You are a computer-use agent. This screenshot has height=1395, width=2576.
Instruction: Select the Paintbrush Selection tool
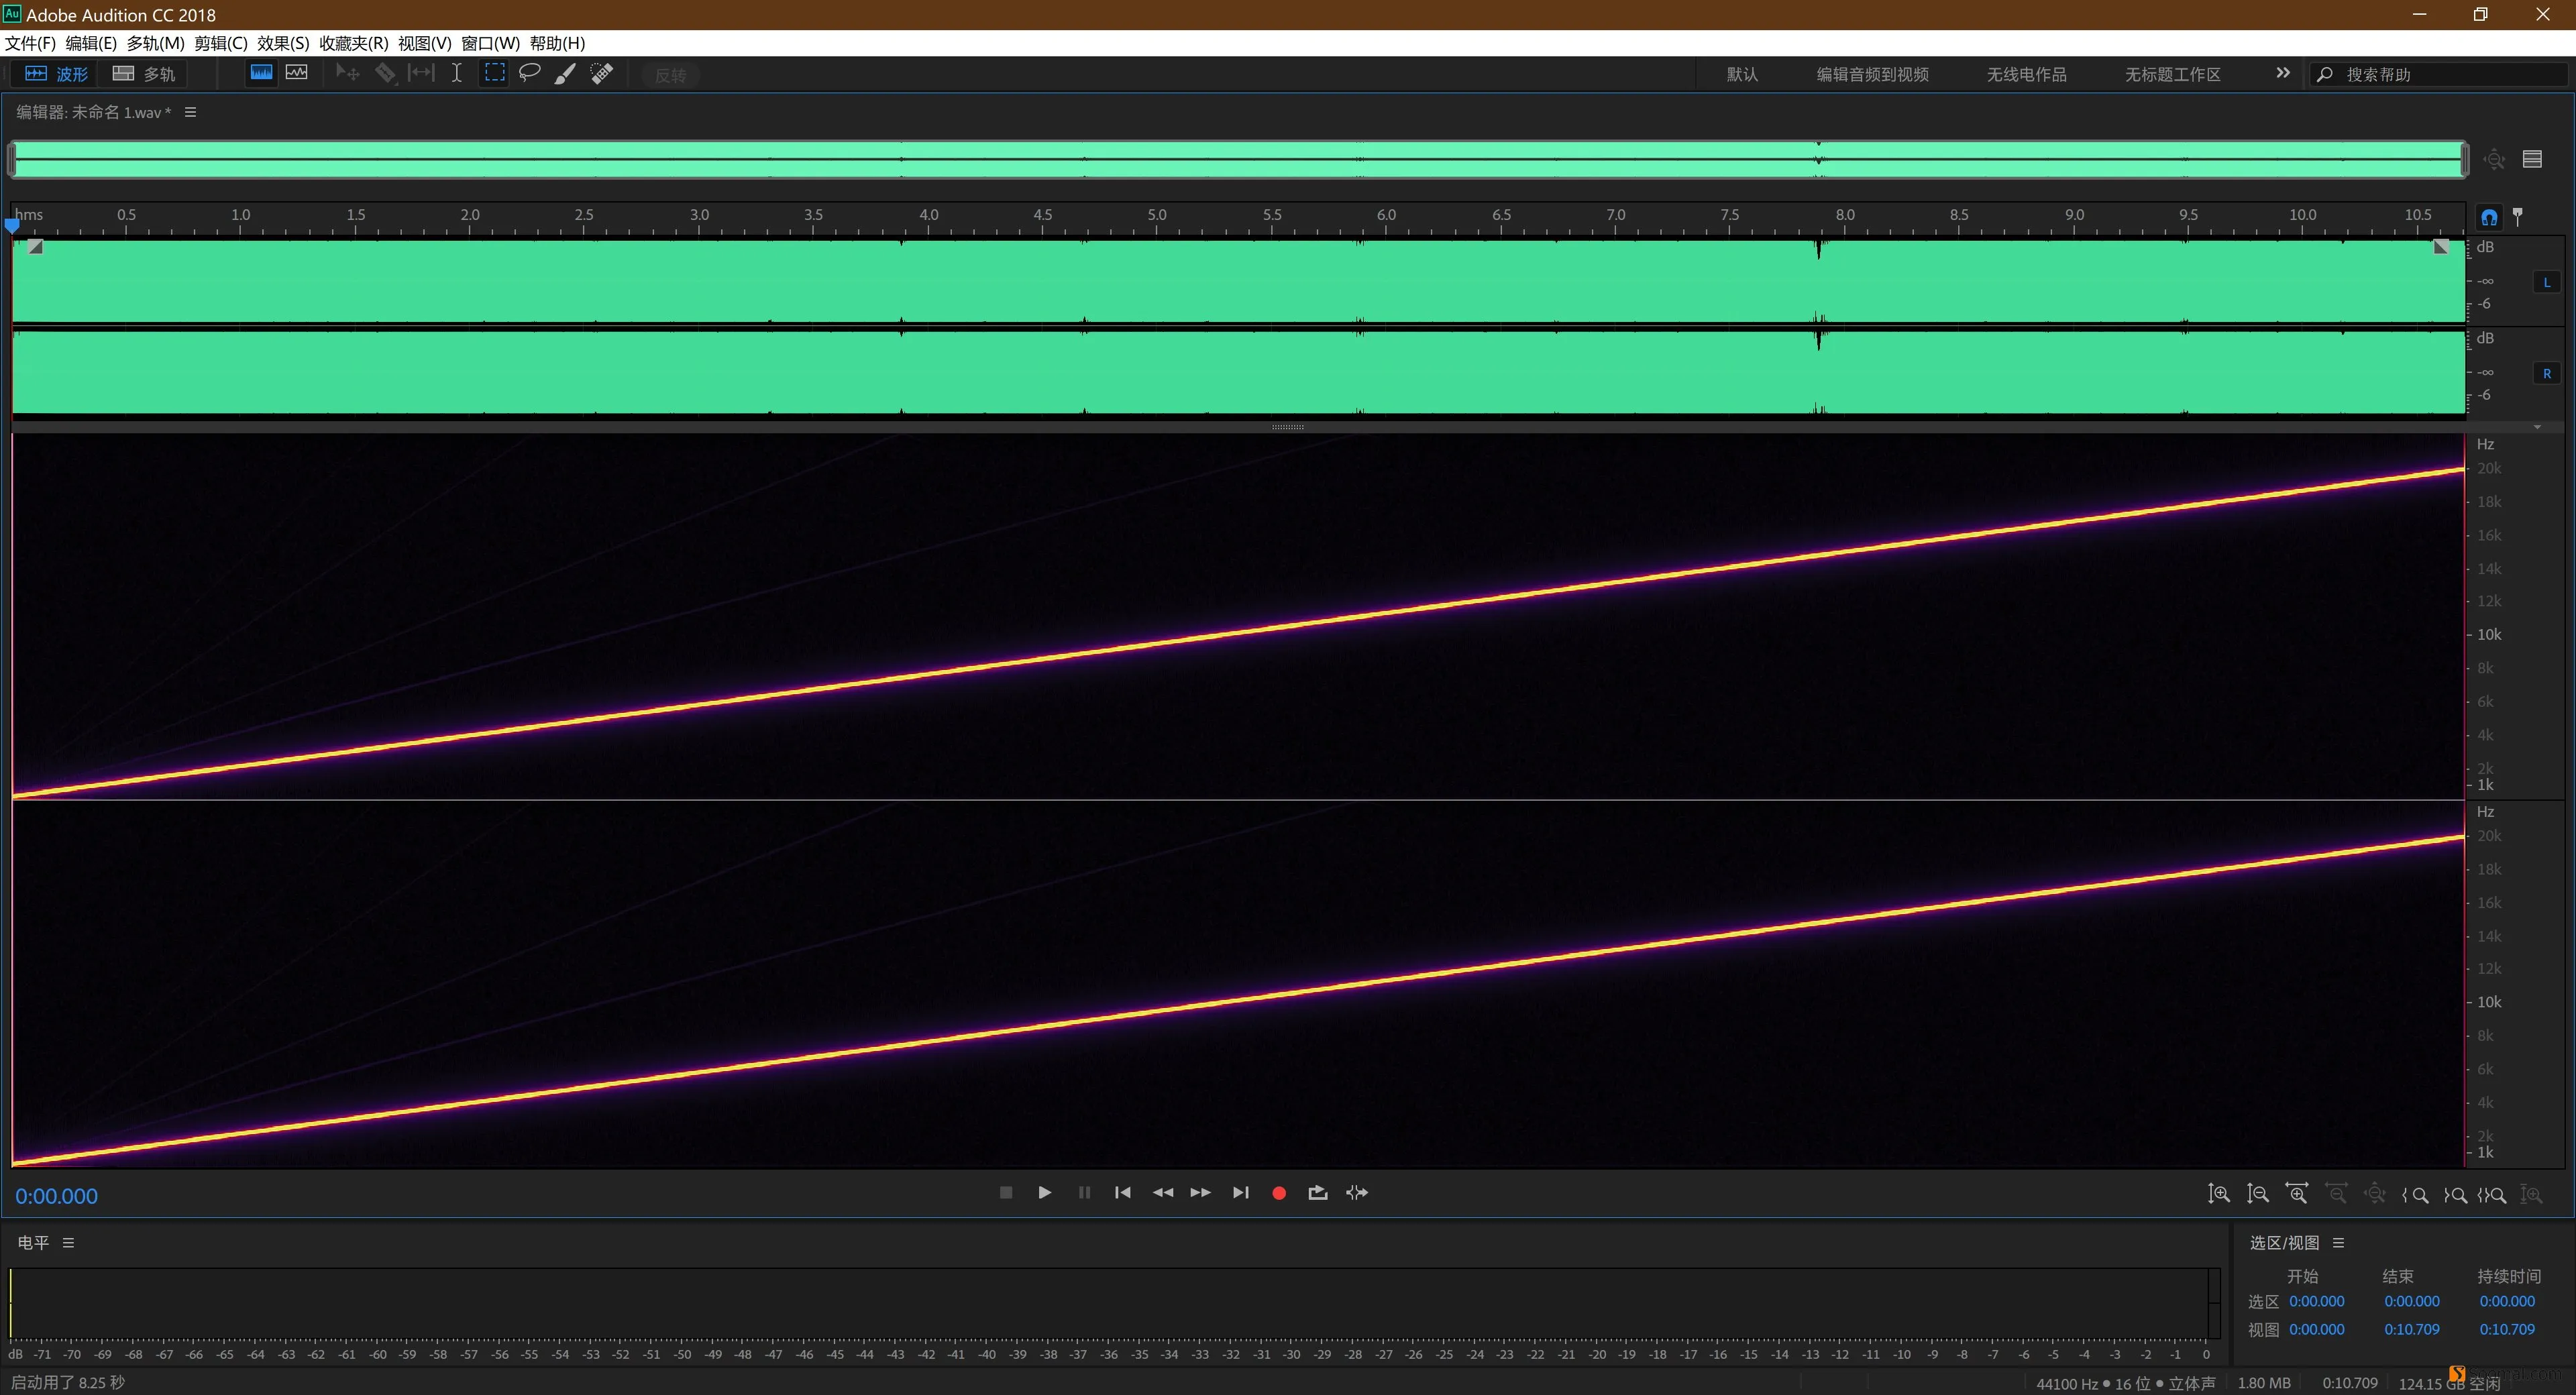pos(565,73)
